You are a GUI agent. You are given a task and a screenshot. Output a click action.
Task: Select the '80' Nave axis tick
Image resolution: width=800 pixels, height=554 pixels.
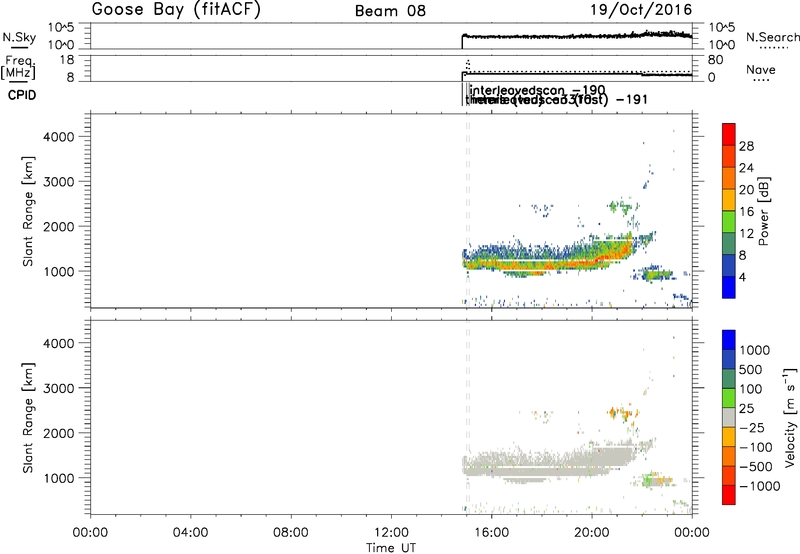715,60
